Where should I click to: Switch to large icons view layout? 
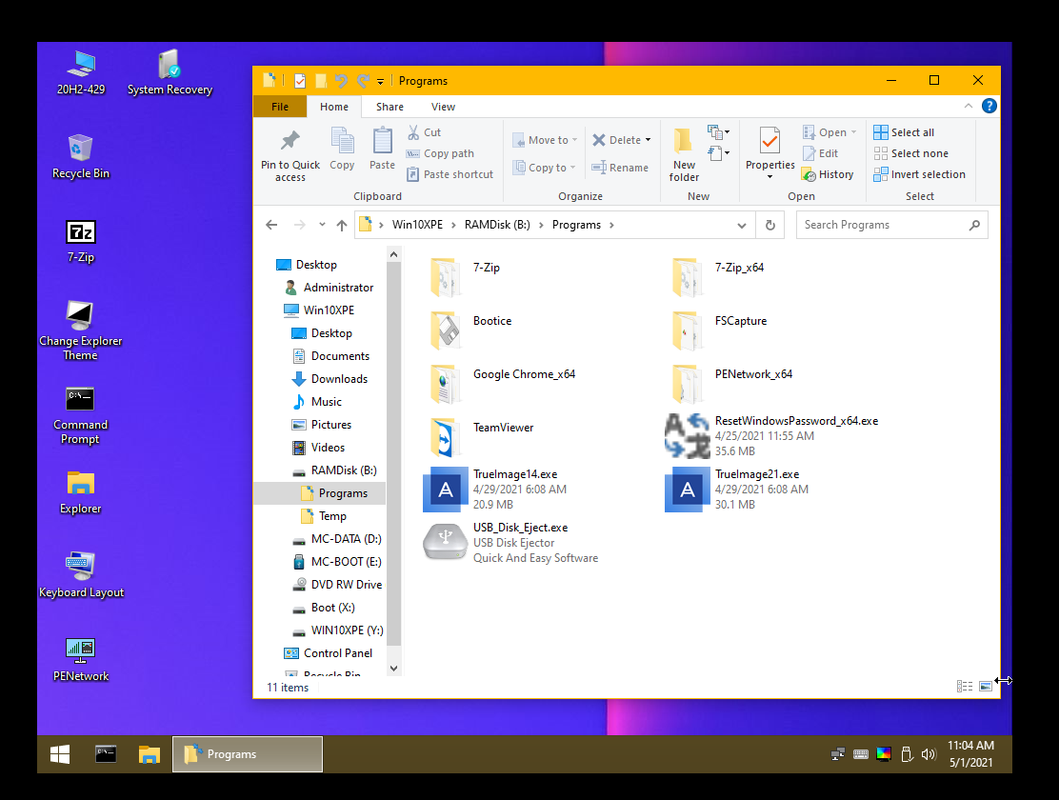coord(985,686)
